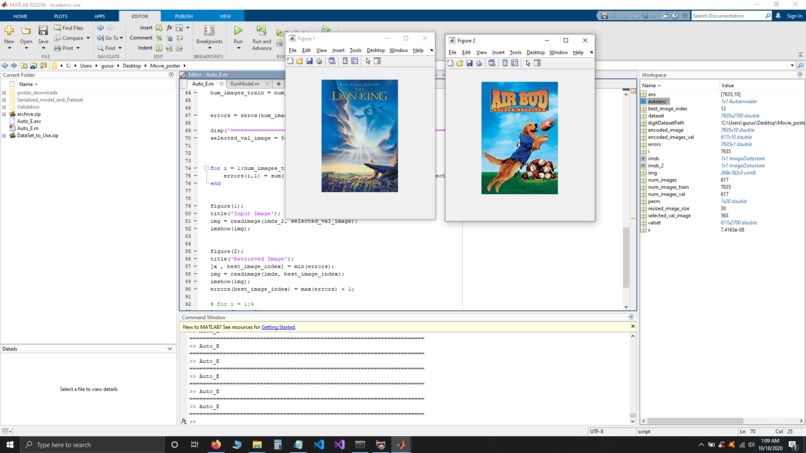The image size is (806, 453).
Task: Click Insert Legend icon in Figure 2 toolbar
Action: pyautogui.click(x=515, y=63)
